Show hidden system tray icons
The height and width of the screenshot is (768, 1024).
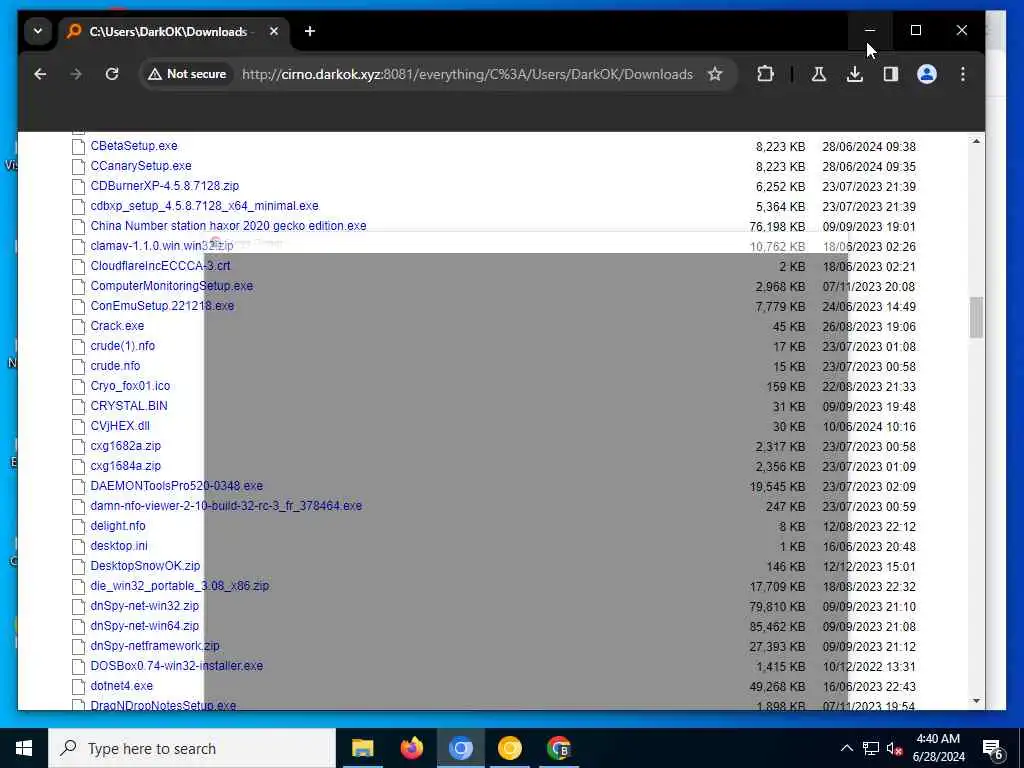coord(846,748)
